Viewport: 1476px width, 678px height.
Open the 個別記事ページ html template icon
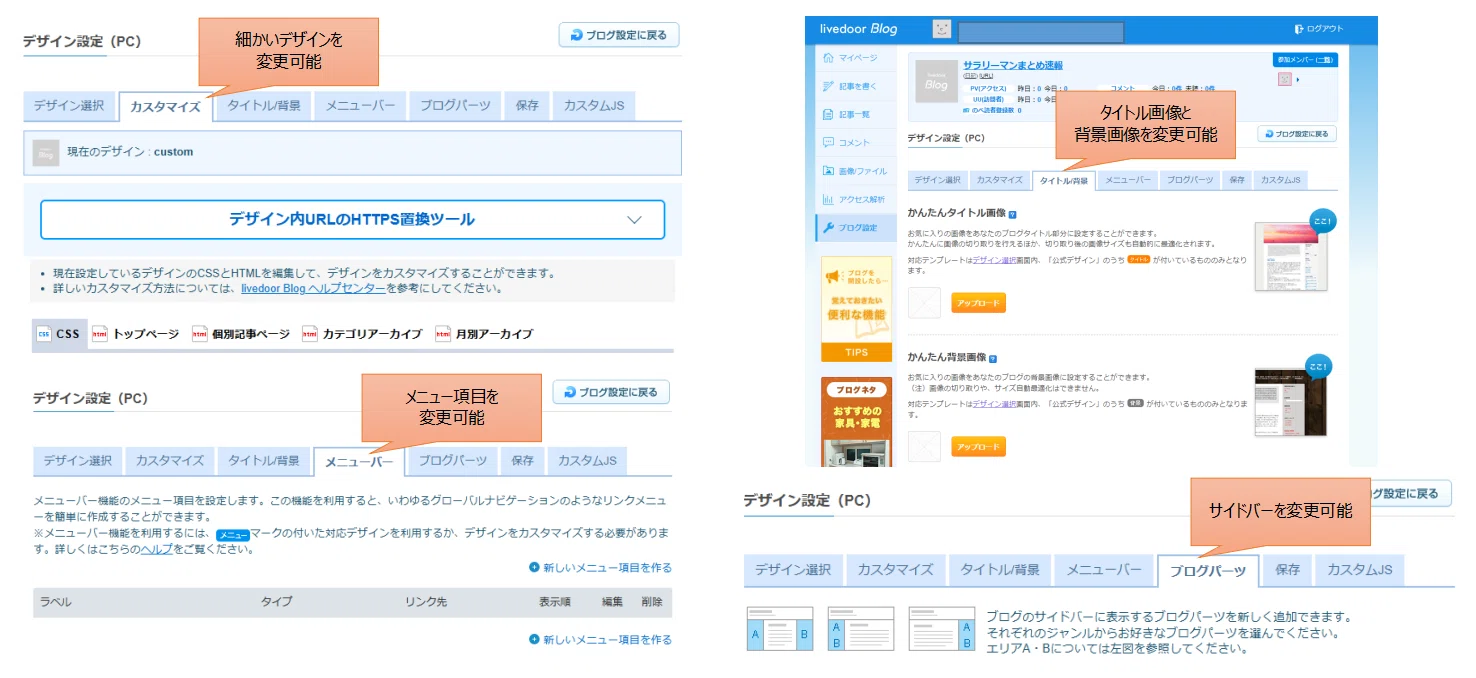coord(199,334)
